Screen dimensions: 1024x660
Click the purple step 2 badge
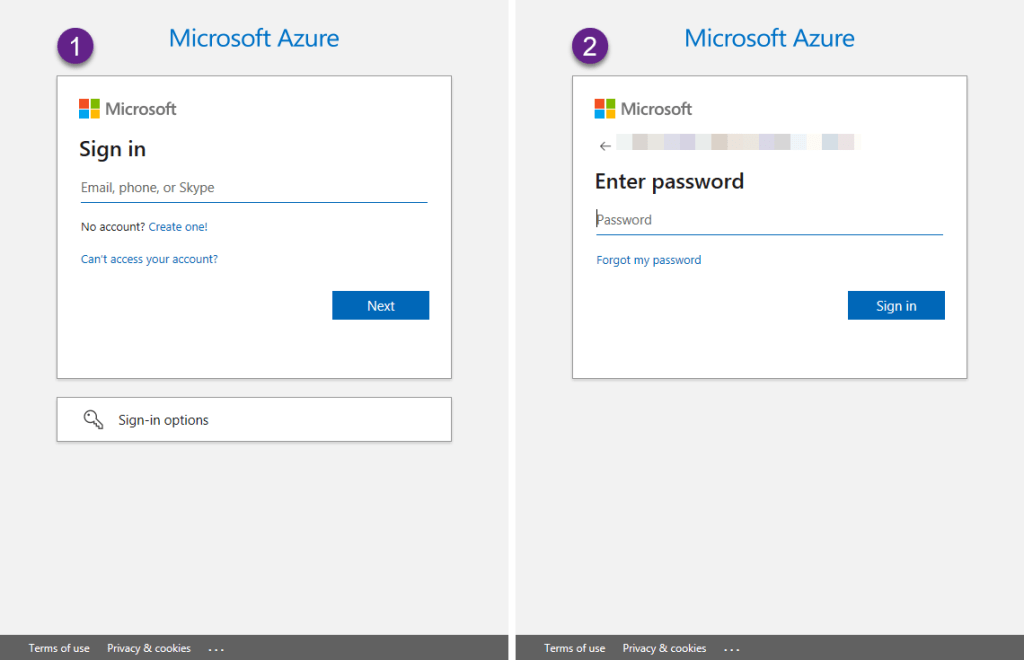590,46
